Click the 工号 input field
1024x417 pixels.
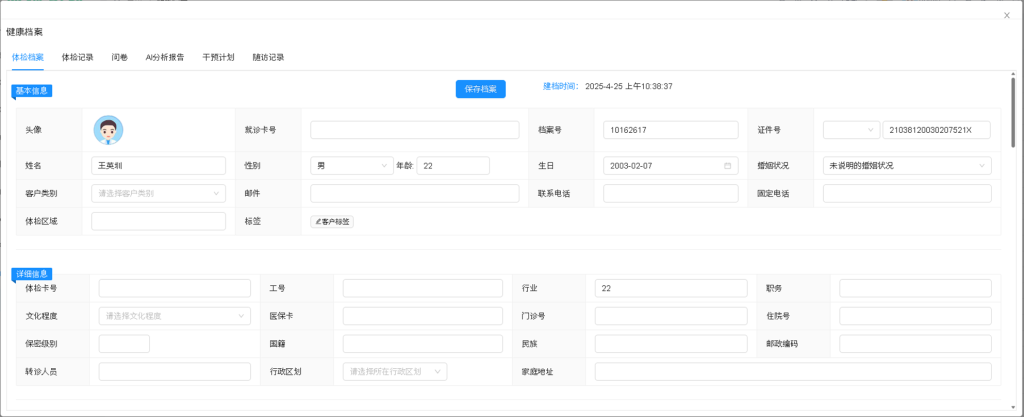(423, 288)
